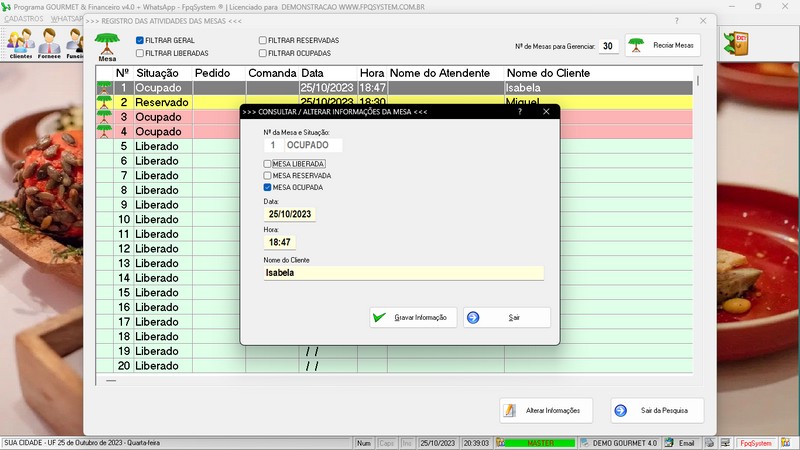Toggle the FILTRAR RESERVADAS checkbox
Screen dimensions: 800x450
click(263, 40)
